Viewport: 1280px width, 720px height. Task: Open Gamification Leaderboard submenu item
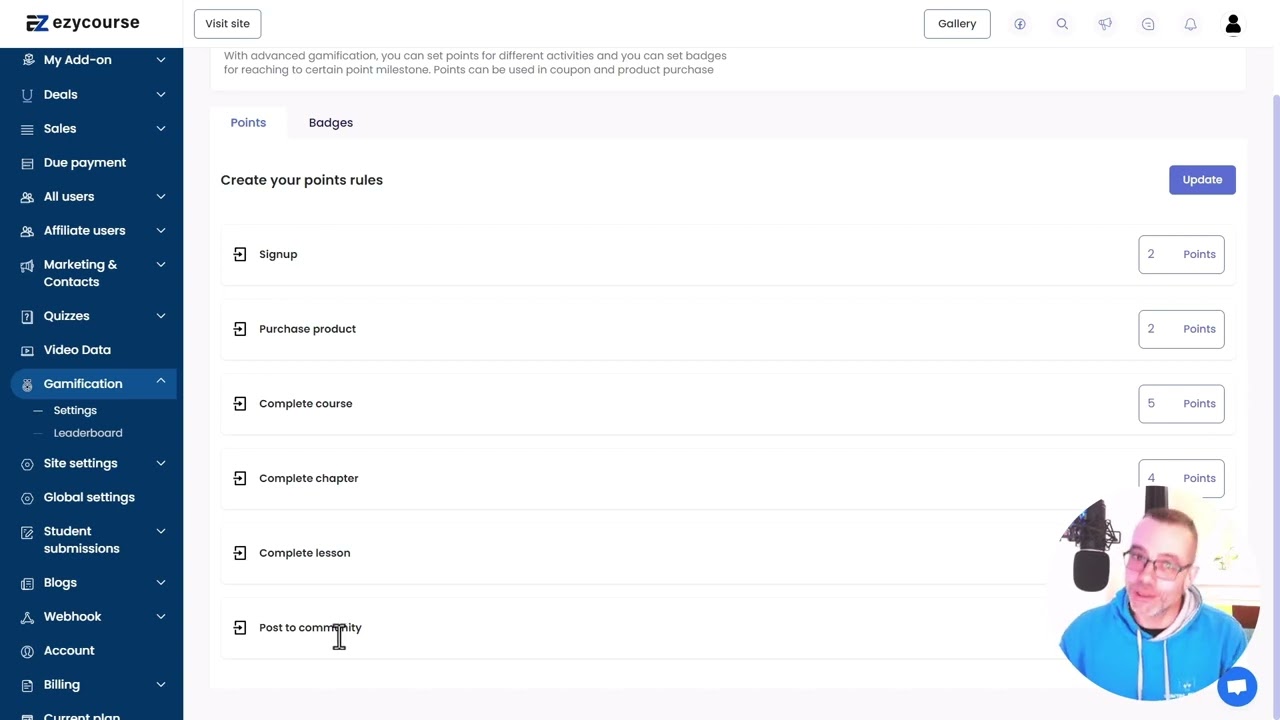(88, 433)
